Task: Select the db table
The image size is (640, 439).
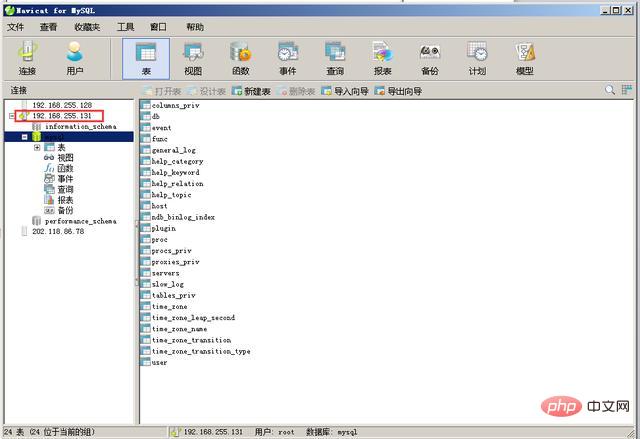Action: (x=156, y=117)
